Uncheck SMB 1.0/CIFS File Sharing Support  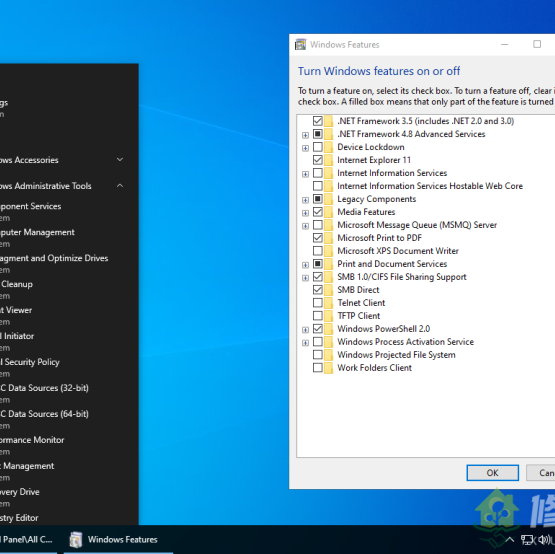(x=317, y=277)
